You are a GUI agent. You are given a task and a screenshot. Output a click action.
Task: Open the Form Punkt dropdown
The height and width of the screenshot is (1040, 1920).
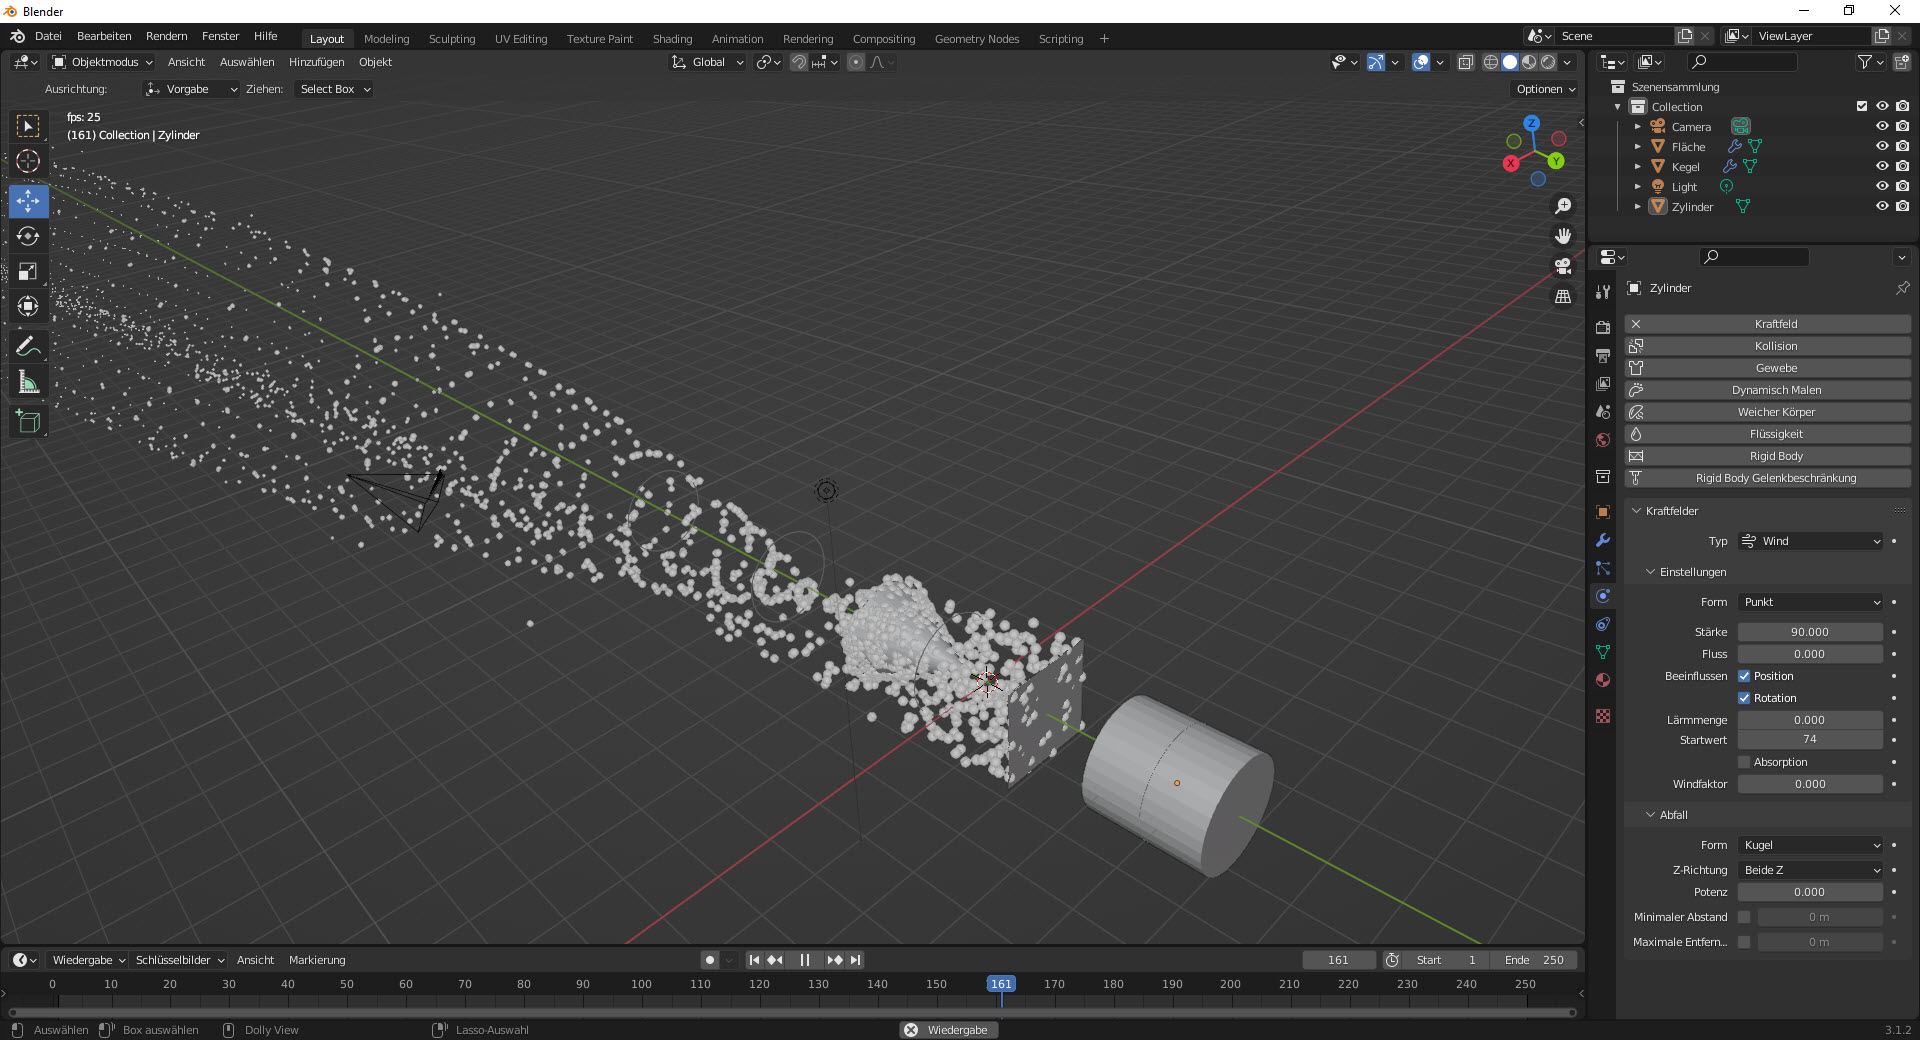coord(1811,602)
